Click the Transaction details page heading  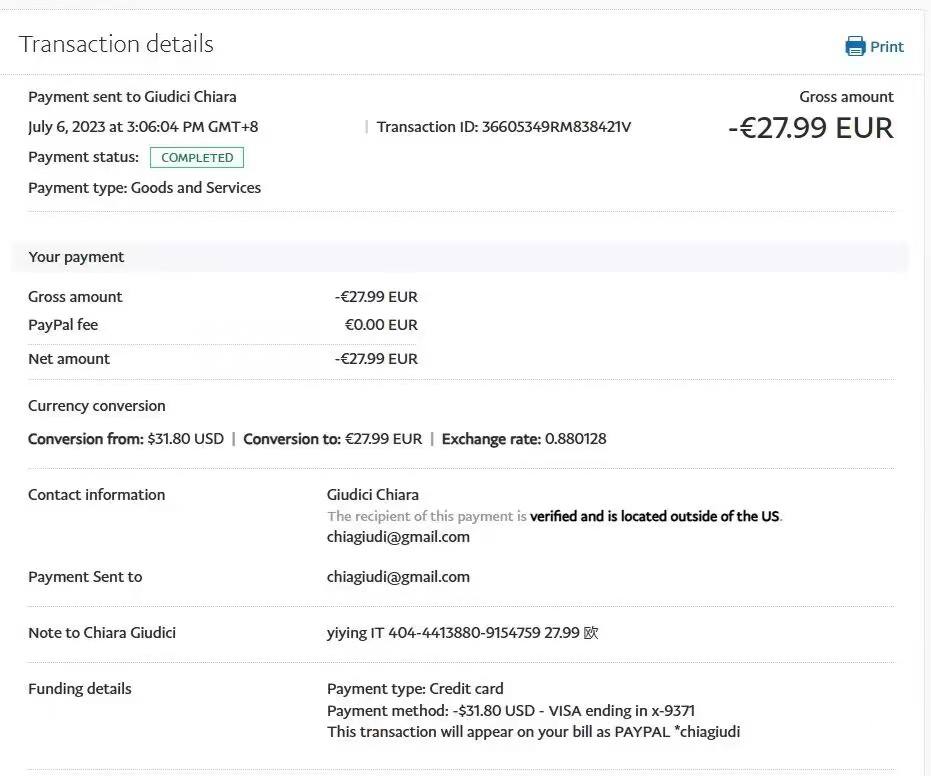pyautogui.click(x=116, y=44)
